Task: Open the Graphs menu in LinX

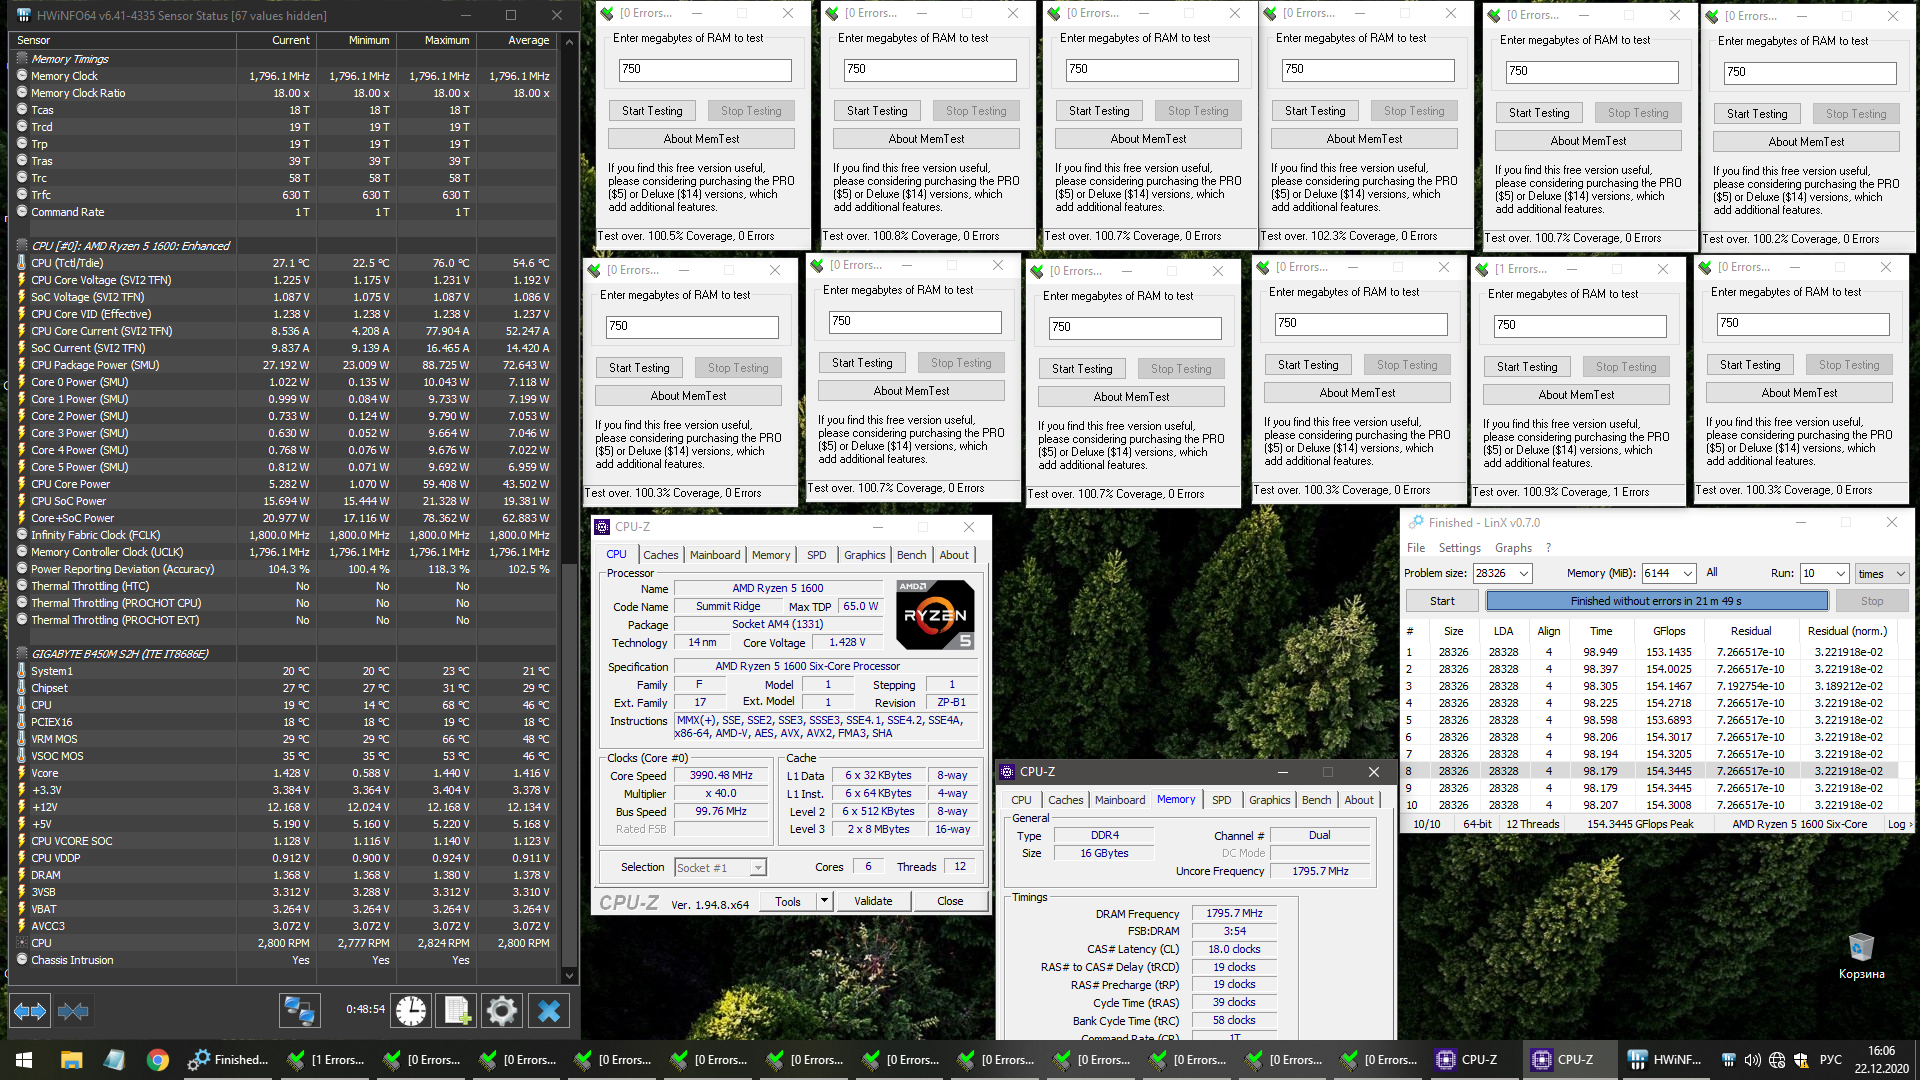Action: pyautogui.click(x=1512, y=548)
